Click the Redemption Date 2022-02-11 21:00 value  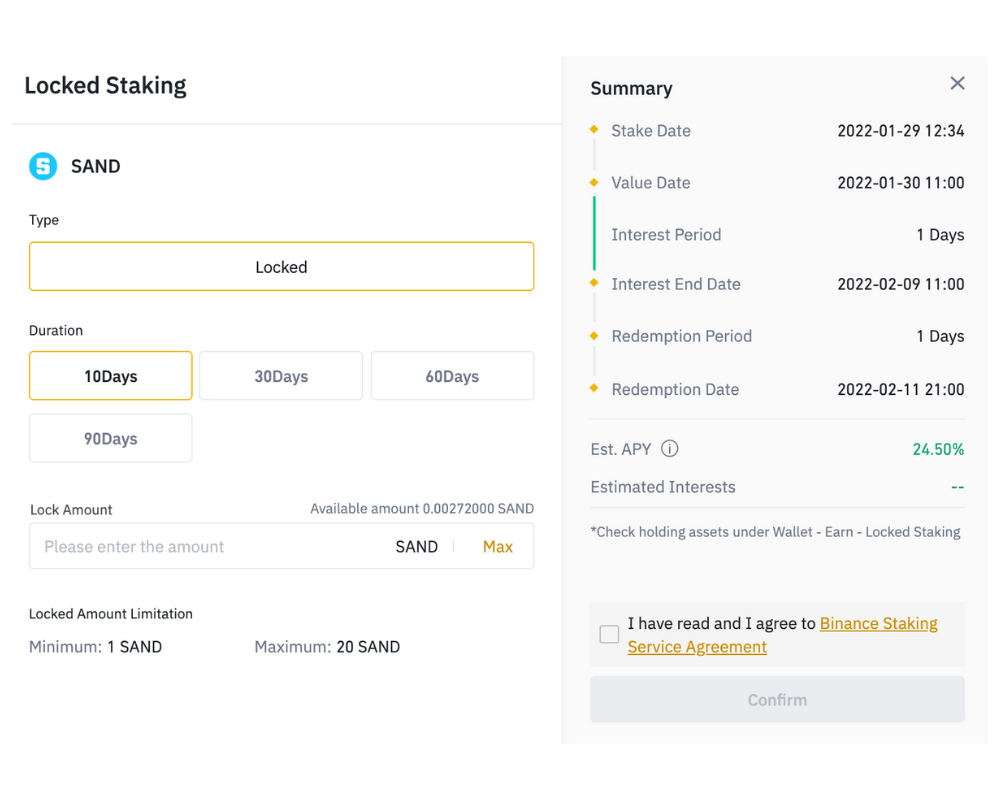point(901,389)
